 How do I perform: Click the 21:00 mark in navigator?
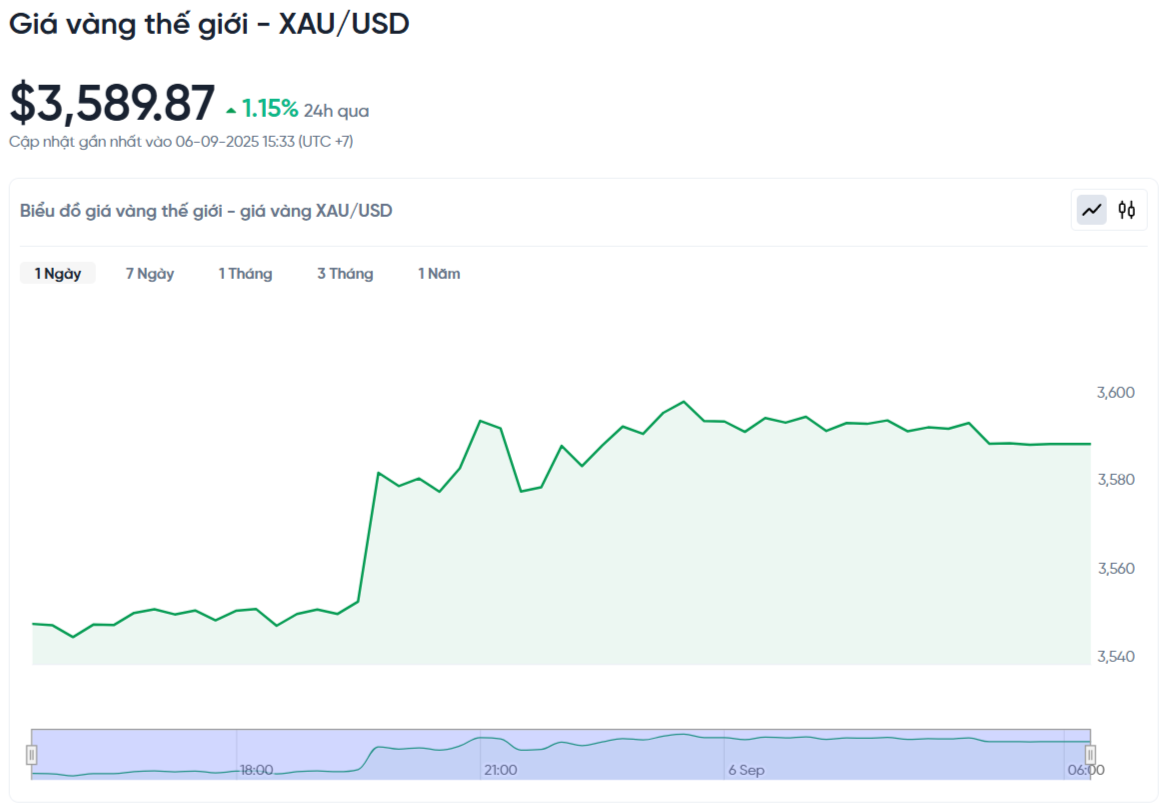[x=501, y=770]
